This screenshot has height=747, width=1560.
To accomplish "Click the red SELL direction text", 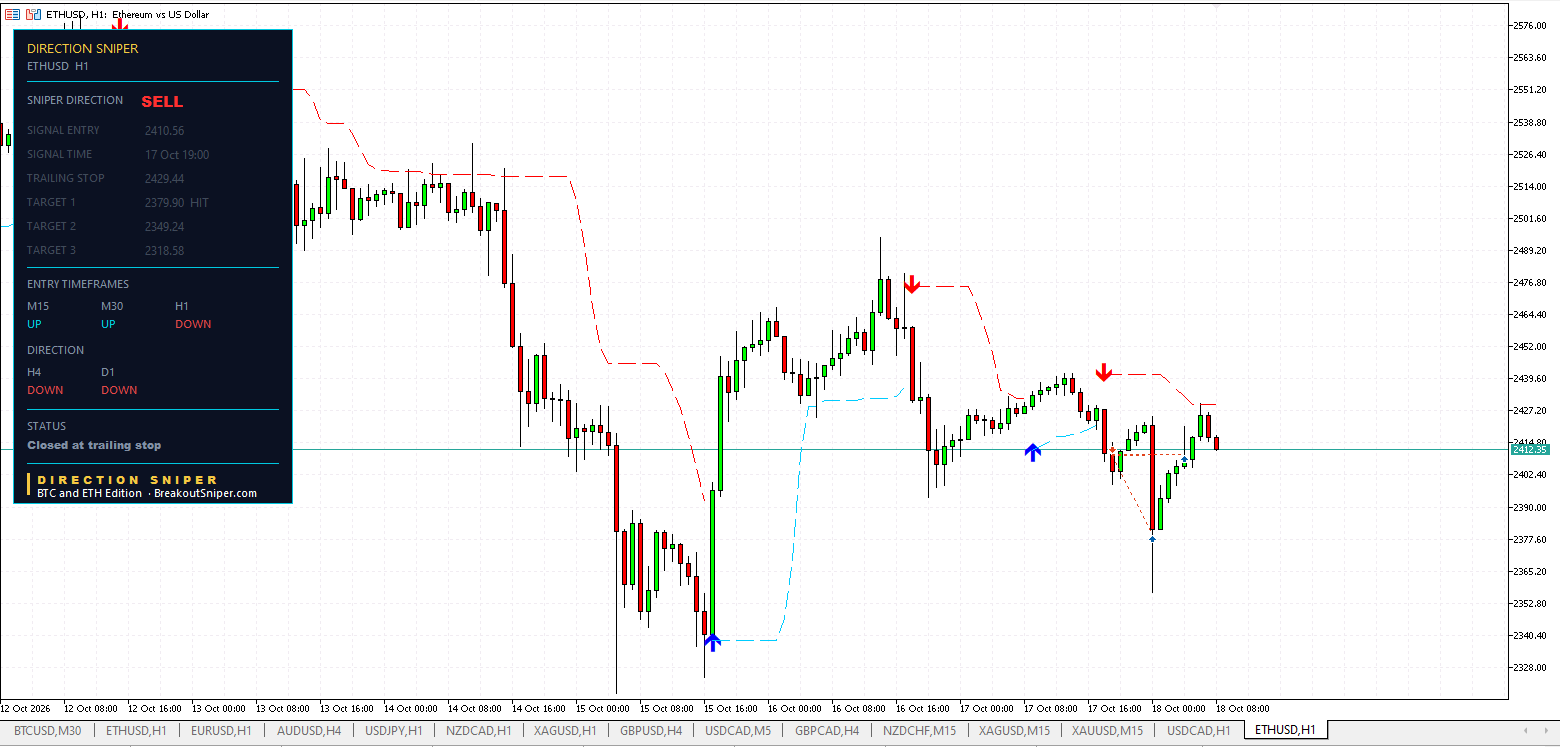I will click(162, 102).
